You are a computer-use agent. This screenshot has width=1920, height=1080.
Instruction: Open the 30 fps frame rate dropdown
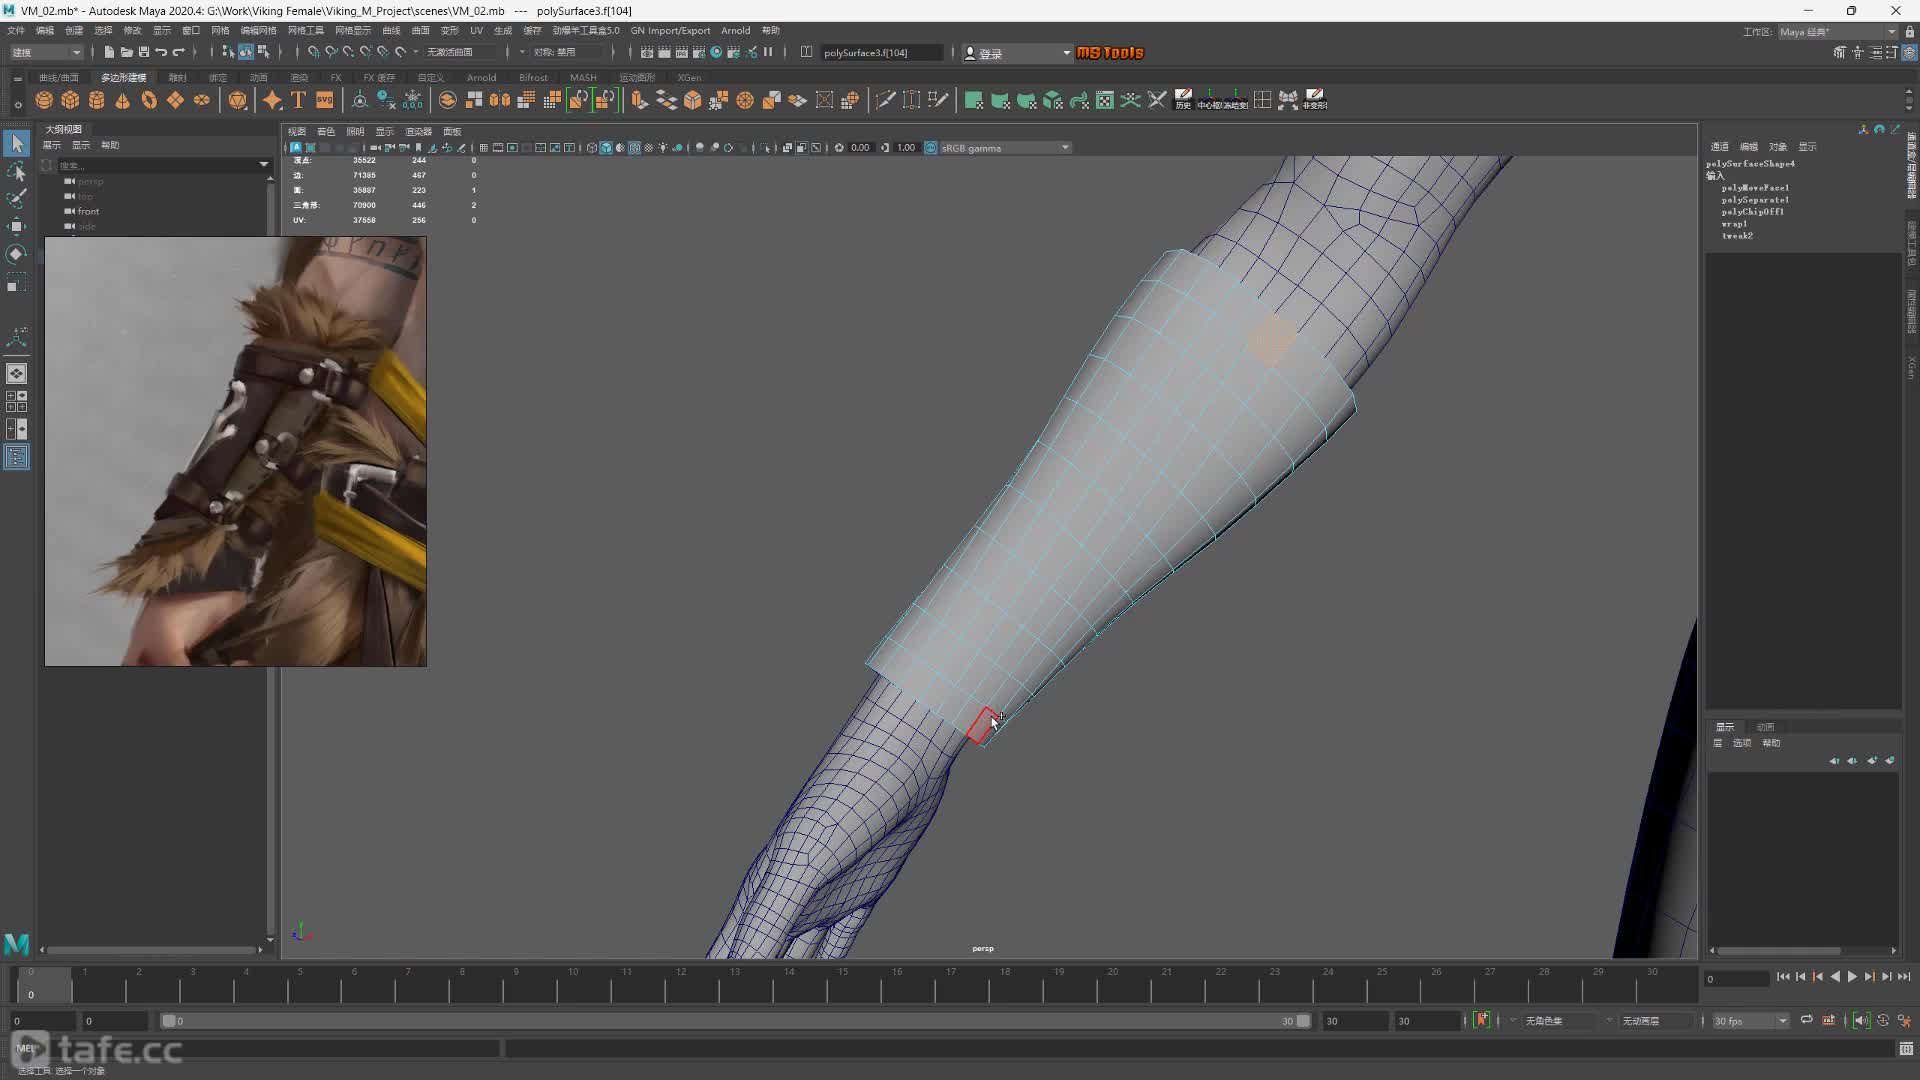click(x=1750, y=1020)
